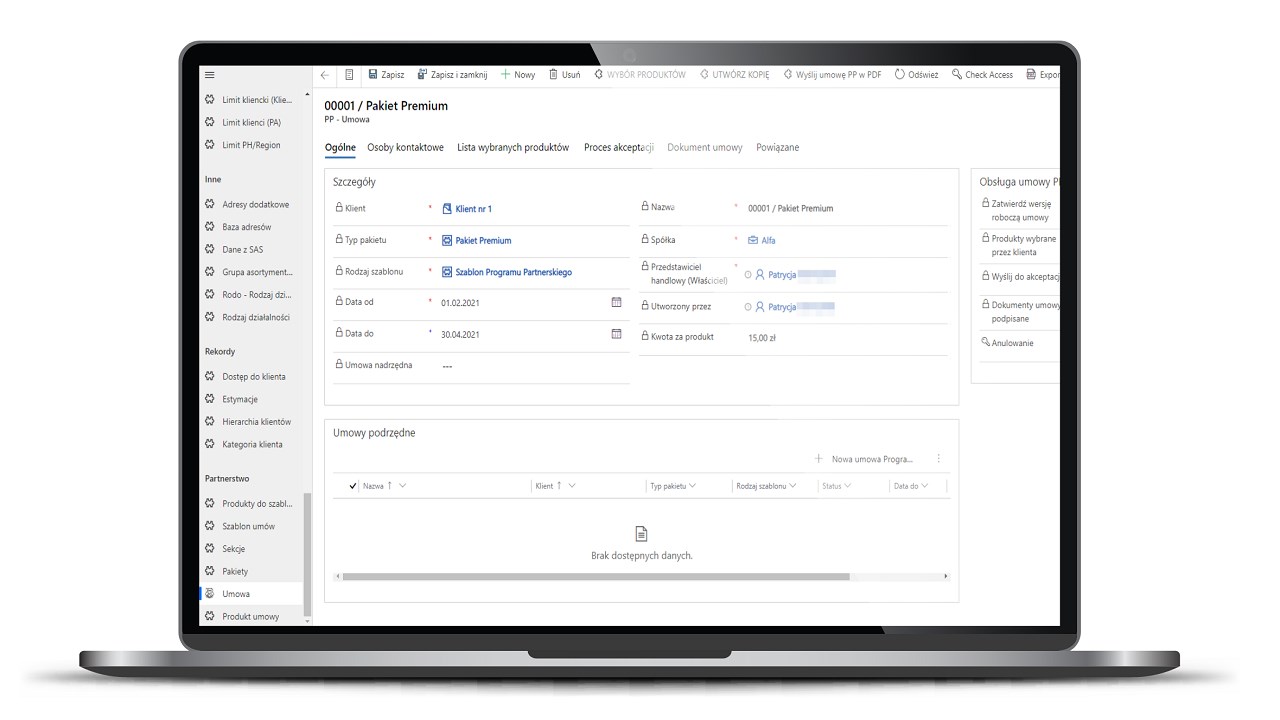1280x720 pixels.
Task: Open Klient column header dropdown
Action: (x=572, y=486)
